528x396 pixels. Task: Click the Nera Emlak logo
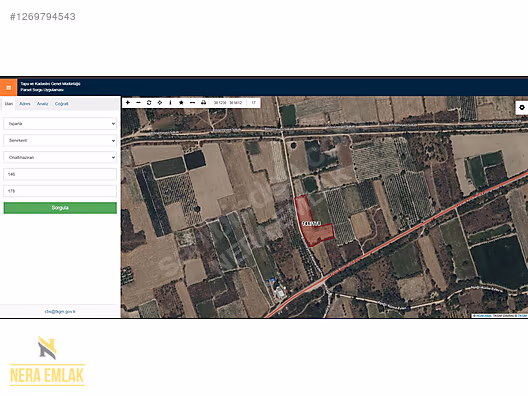tap(47, 361)
